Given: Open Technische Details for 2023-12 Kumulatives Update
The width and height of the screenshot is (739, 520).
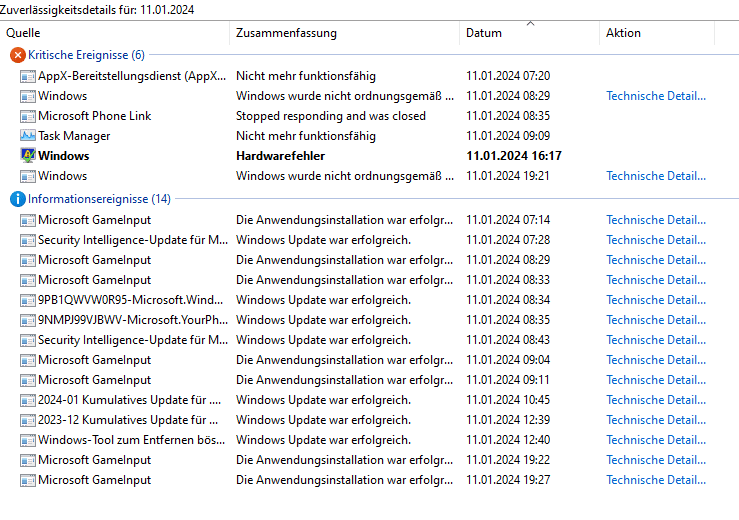Looking at the screenshot, I should click(x=656, y=420).
